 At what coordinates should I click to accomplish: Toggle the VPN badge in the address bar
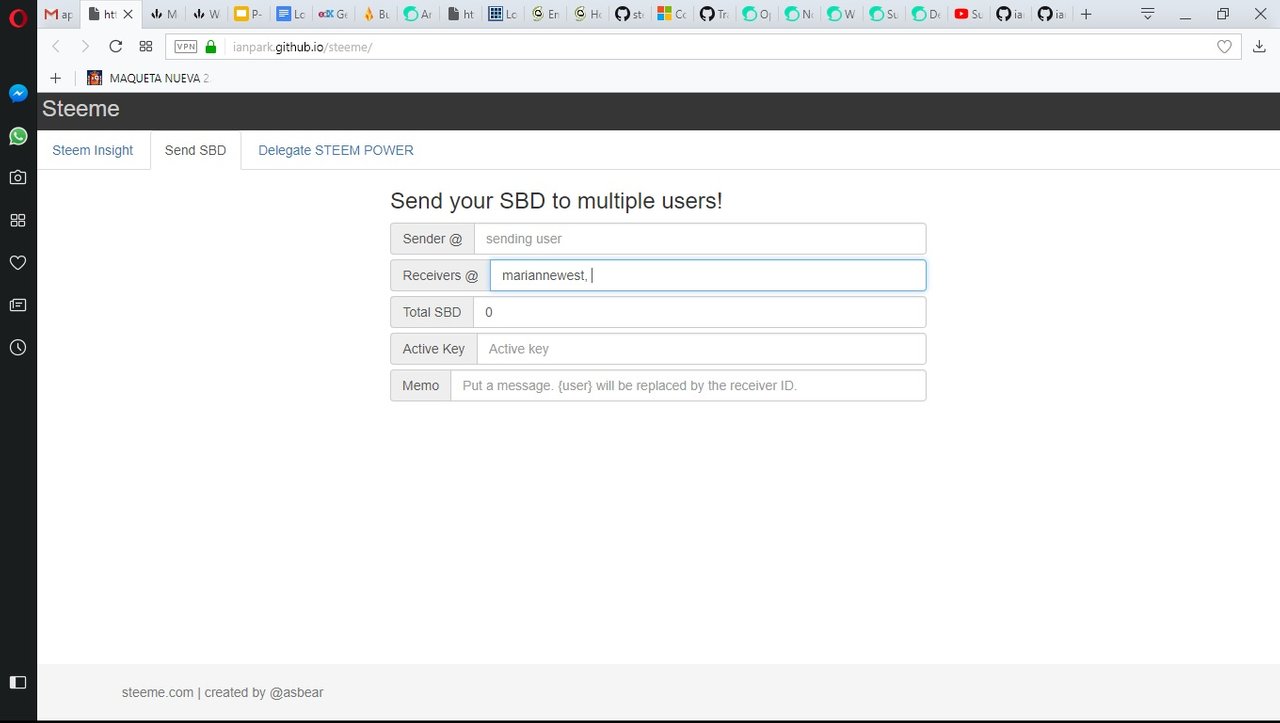point(186,46)
